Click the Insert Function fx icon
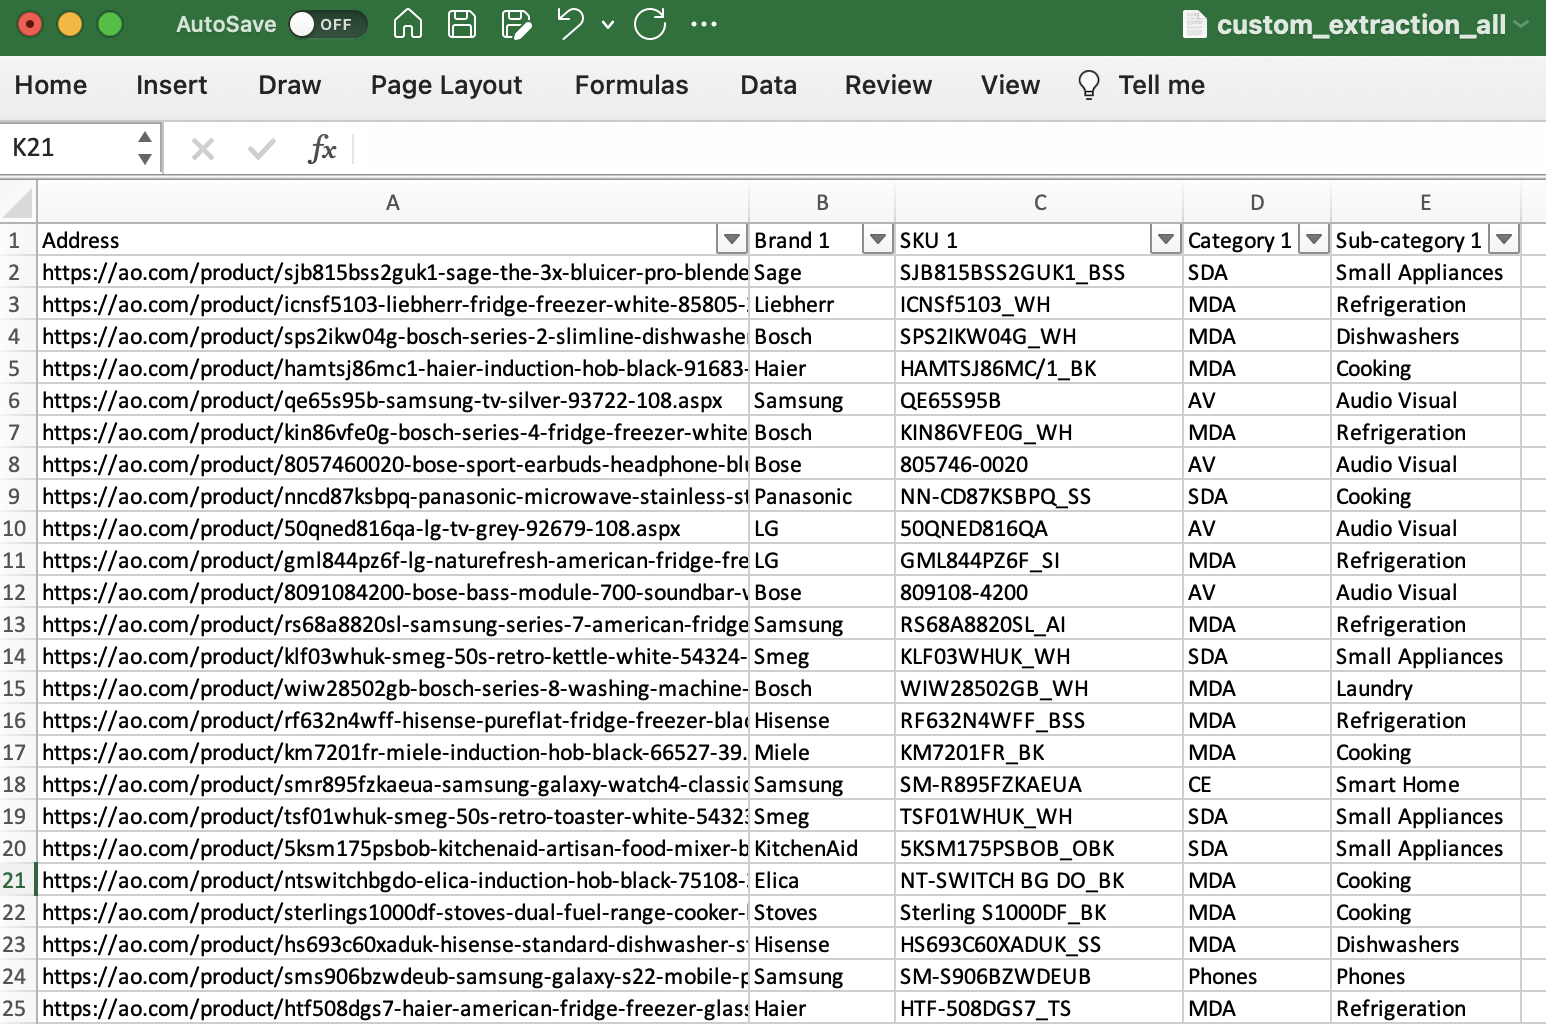Image resolution: width=1546 pixels, height=1024 pixels. coord(323,147)
